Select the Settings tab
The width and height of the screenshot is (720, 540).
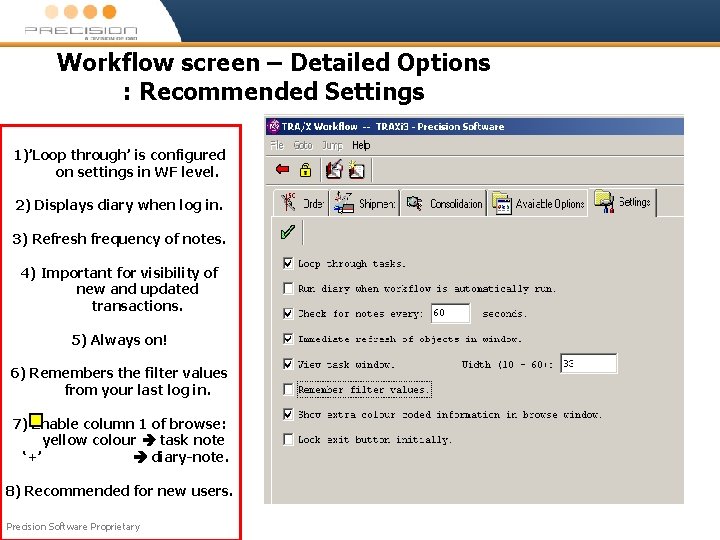624,202
